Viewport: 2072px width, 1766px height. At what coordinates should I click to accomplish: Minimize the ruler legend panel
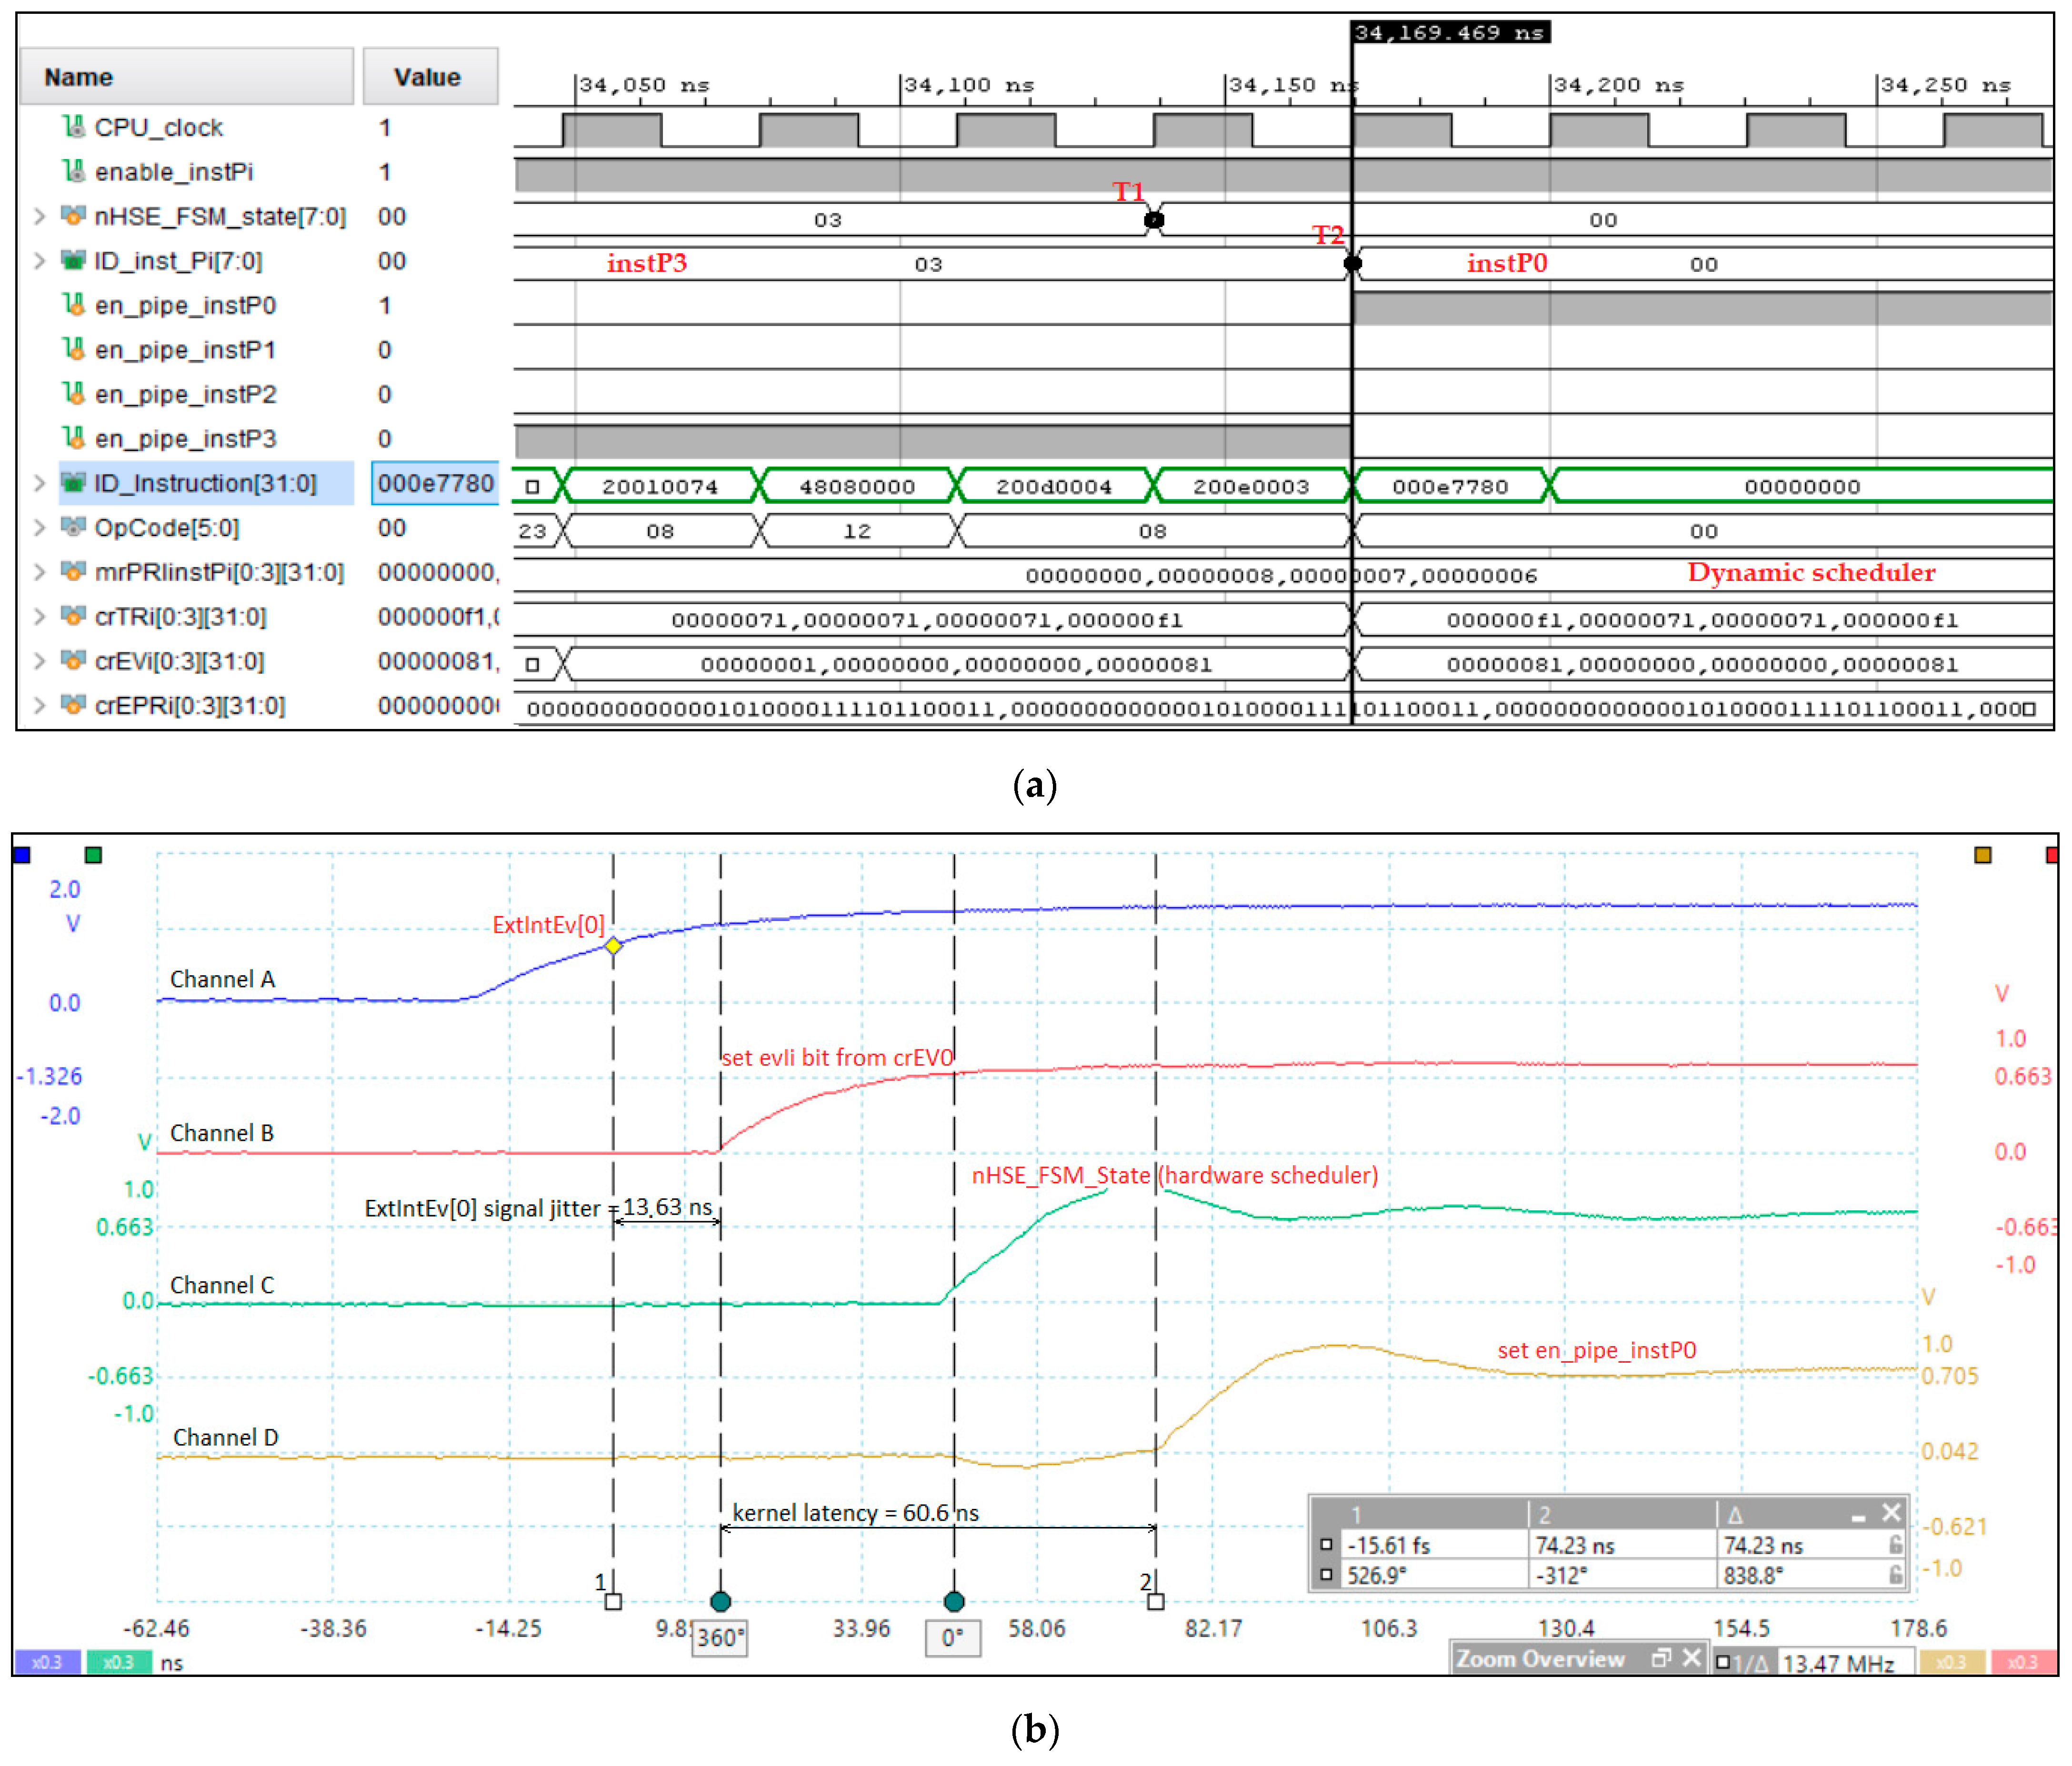(1858, 1517)
